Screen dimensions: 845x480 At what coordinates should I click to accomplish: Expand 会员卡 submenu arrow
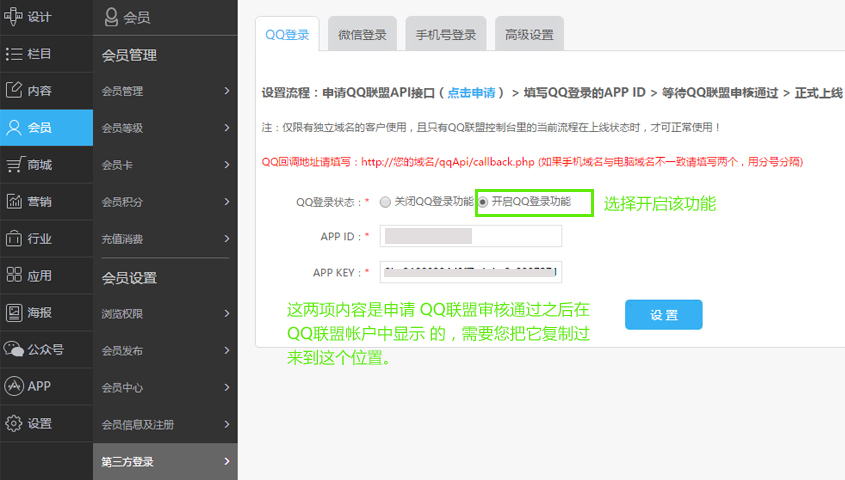click(227, 164)
